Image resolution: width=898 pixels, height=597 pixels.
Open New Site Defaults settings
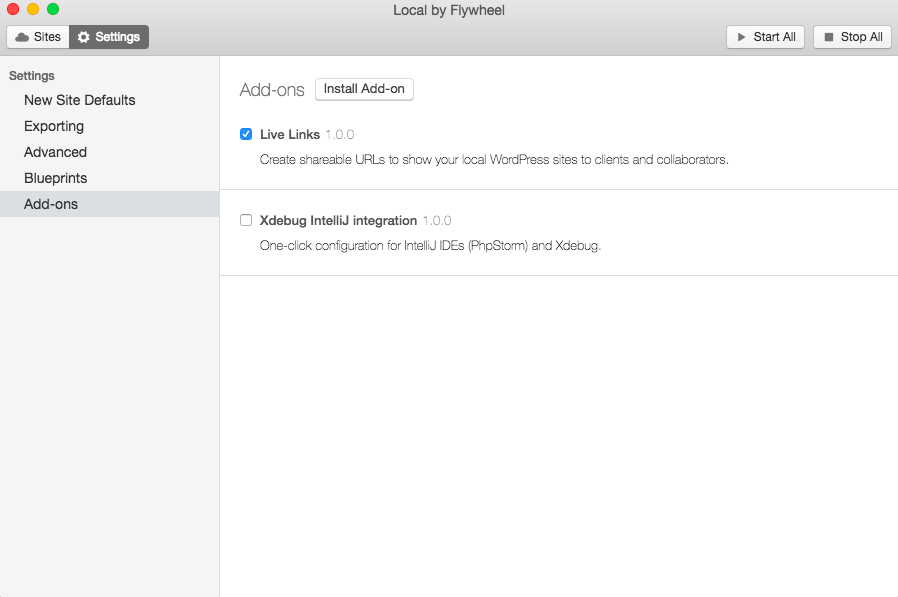[109, 100]
